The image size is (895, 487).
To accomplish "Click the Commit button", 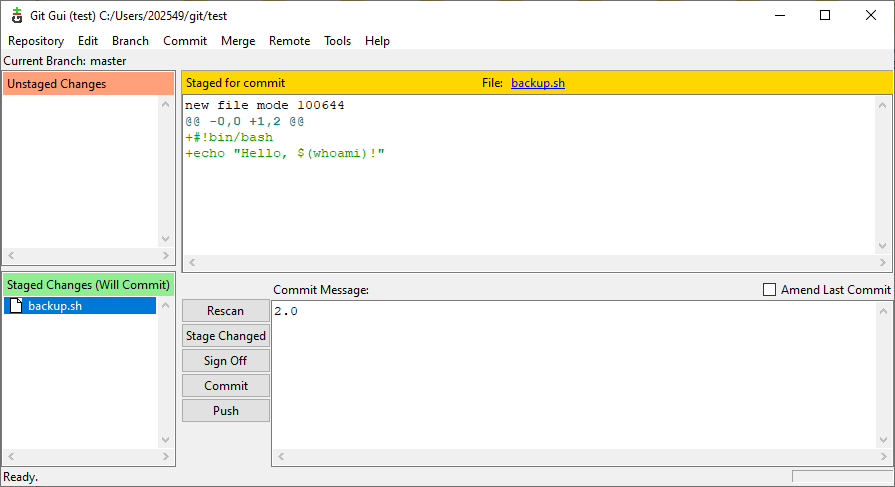I will 225,386.
